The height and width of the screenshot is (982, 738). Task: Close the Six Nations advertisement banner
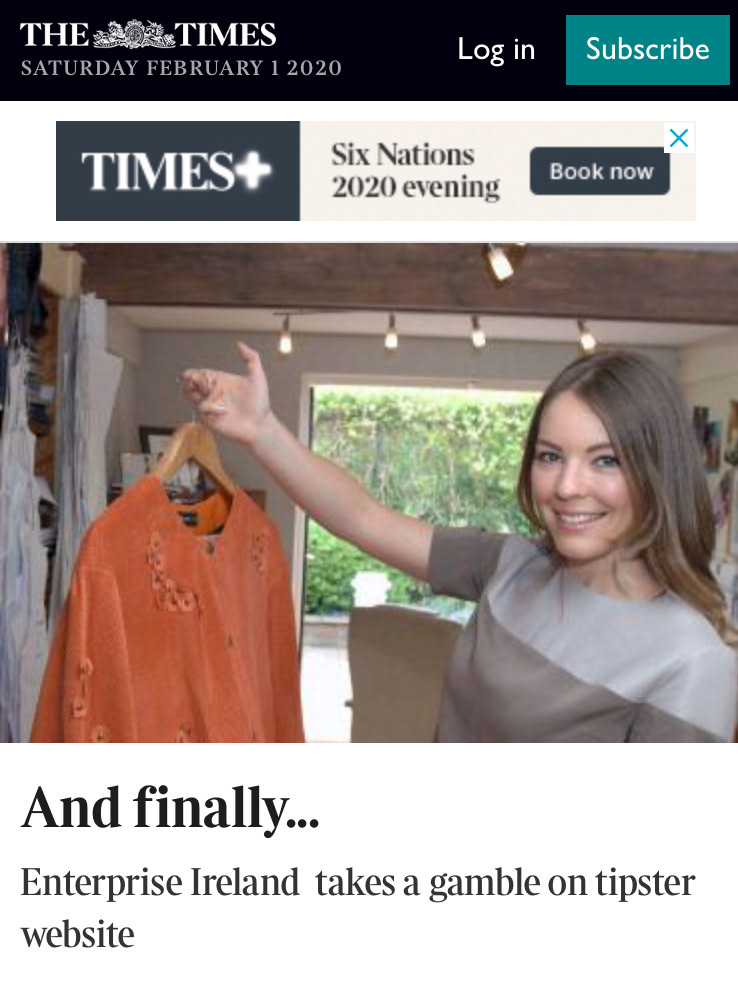[679, 138]
